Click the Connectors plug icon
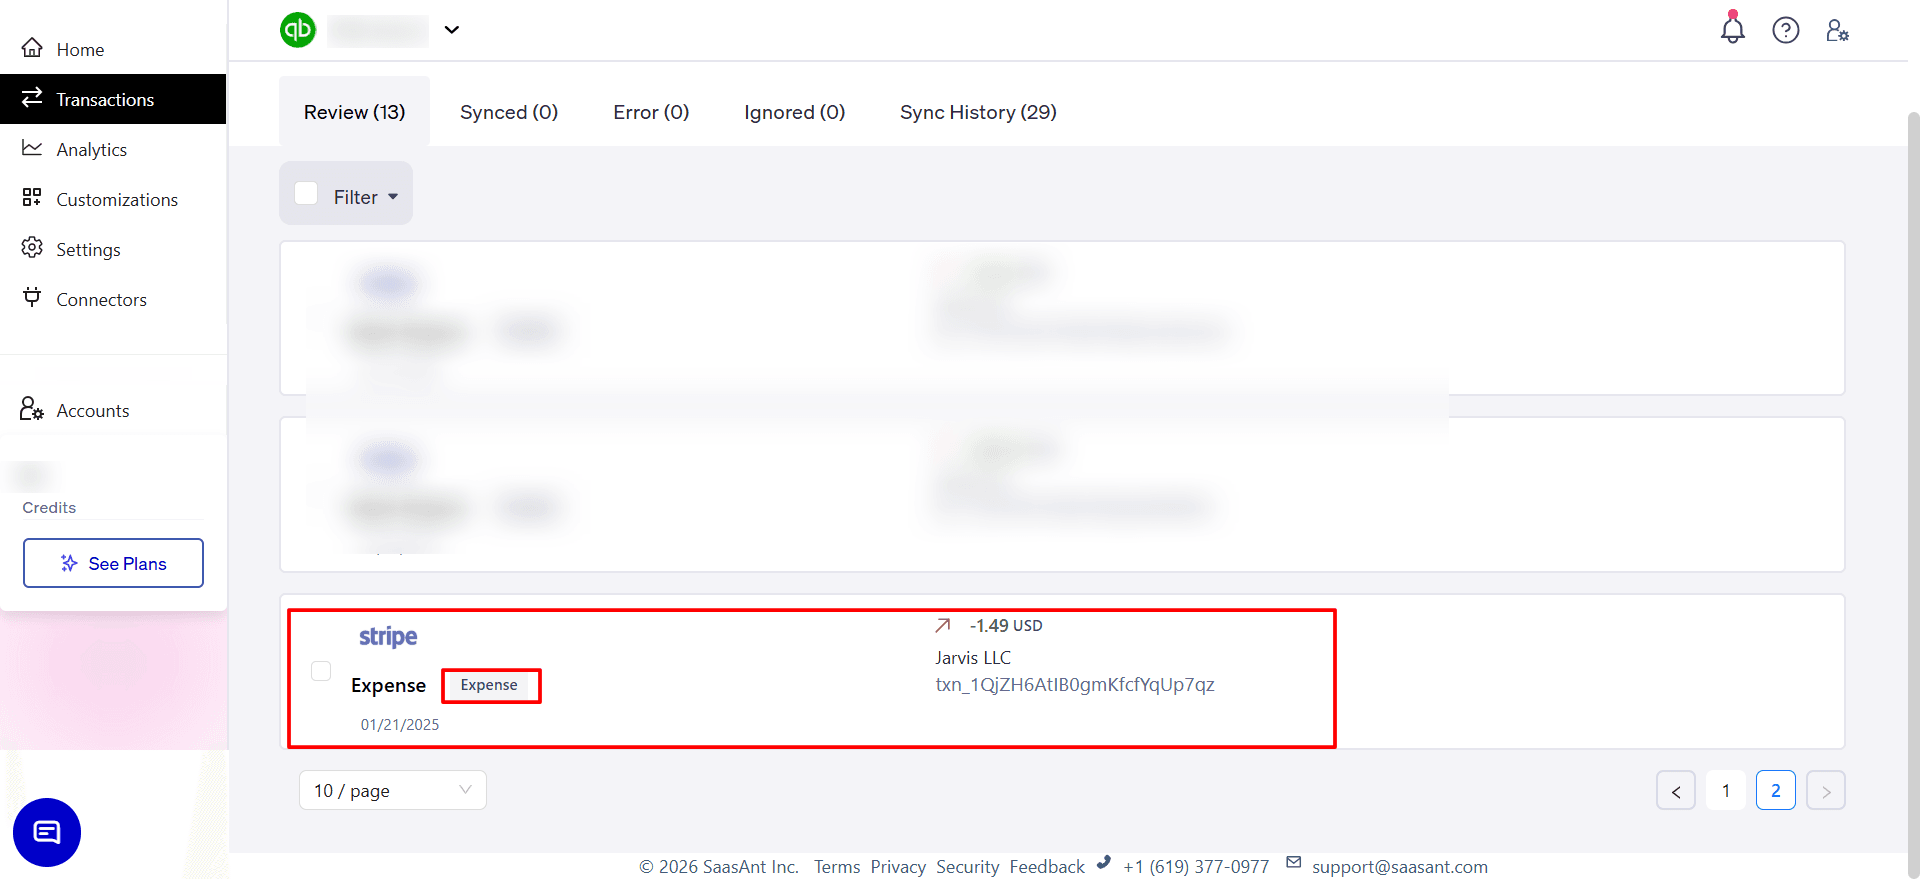Screen dimensions: 1920x879 click(32, 297)
